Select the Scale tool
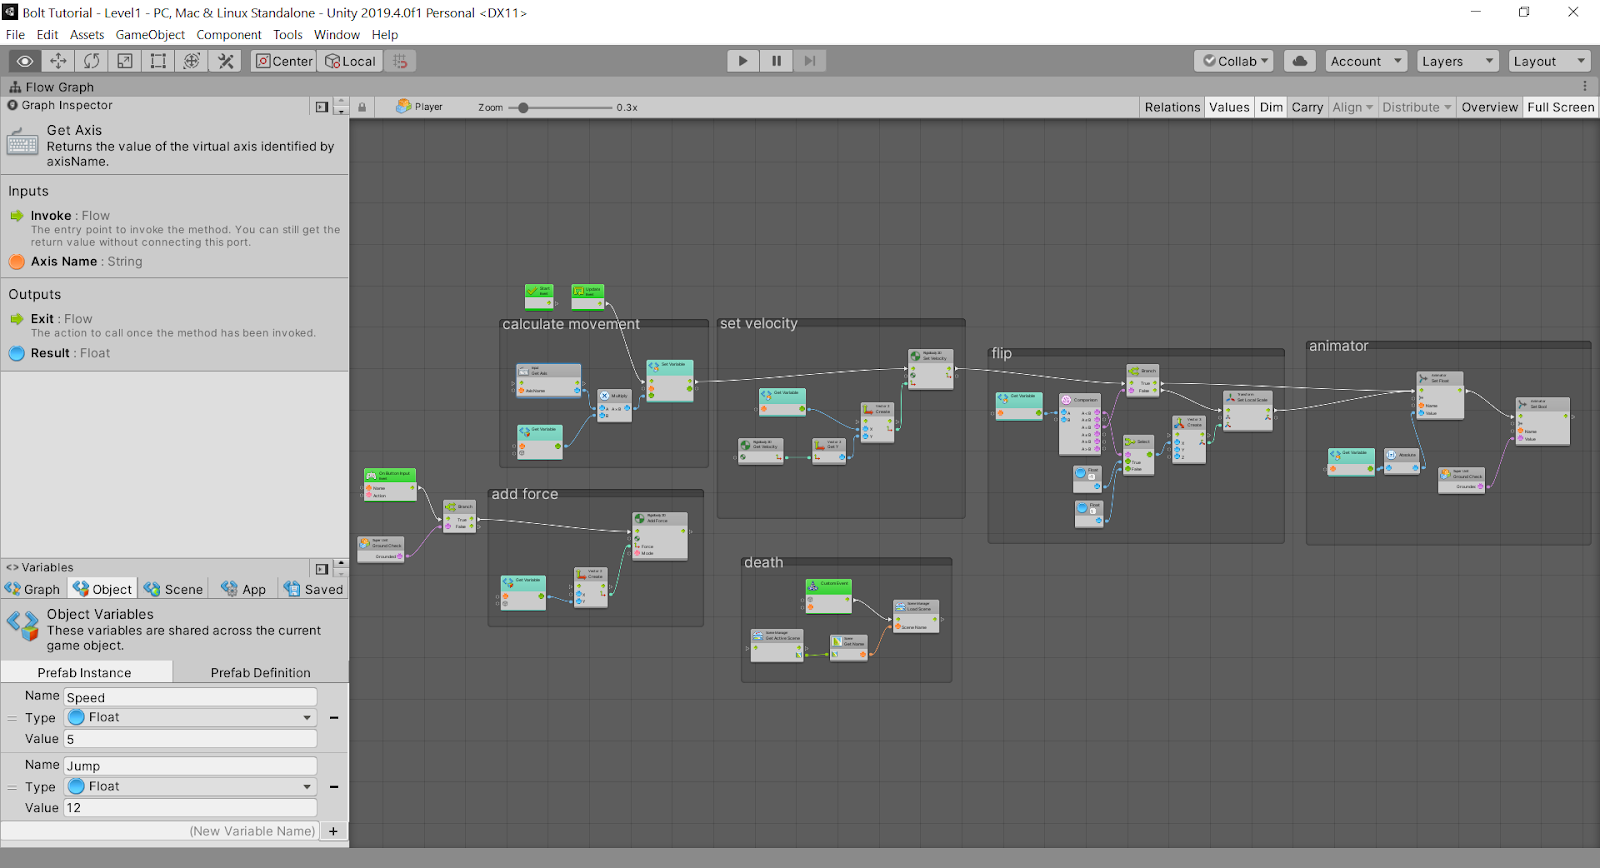 [x=125, y=61]
